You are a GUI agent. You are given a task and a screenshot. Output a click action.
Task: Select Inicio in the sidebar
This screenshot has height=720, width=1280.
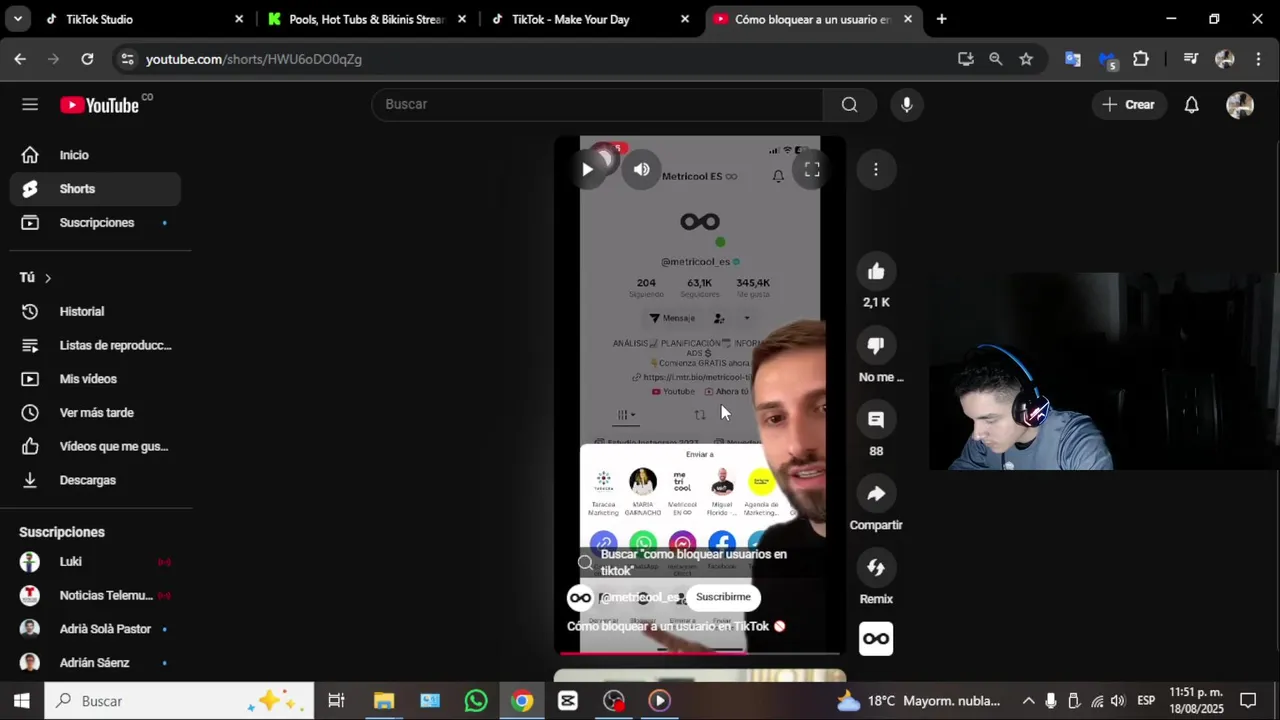(x=95, y=155)
